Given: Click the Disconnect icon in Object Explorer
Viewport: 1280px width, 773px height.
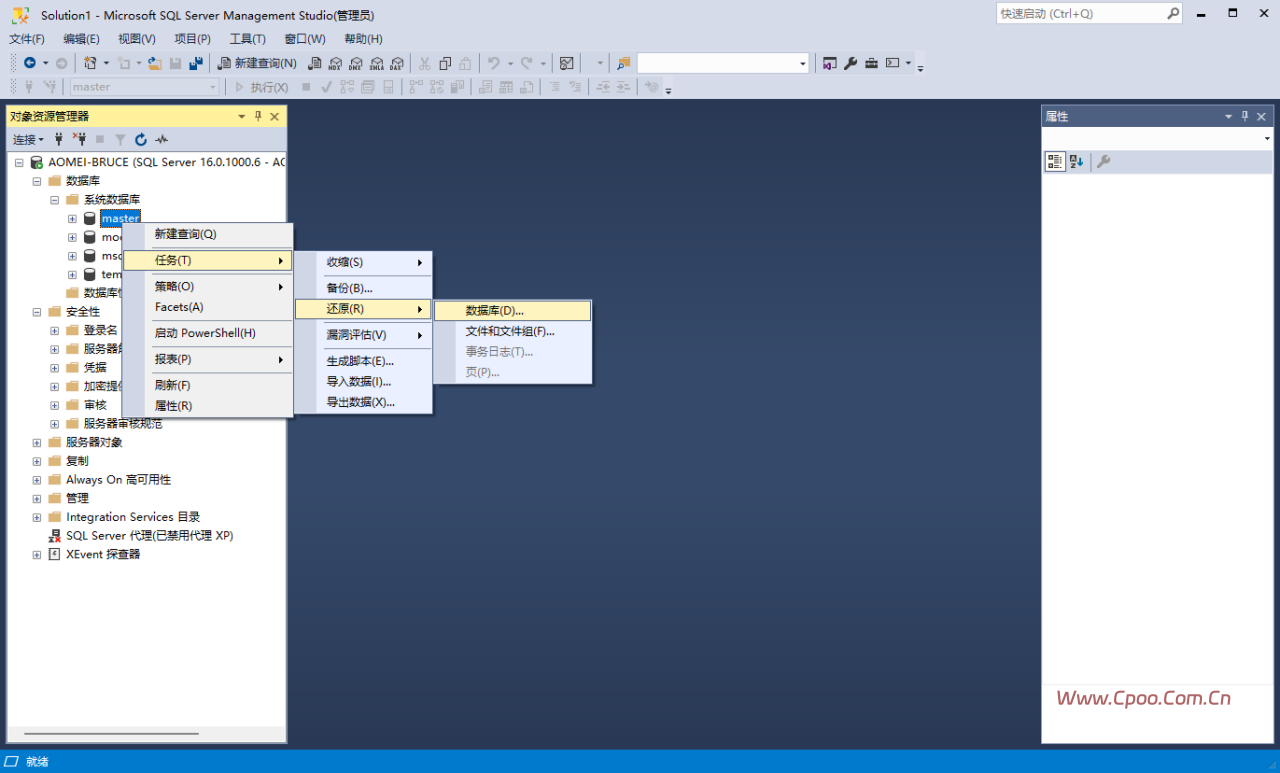Looking at the screenshot, I should coord(79,139).
